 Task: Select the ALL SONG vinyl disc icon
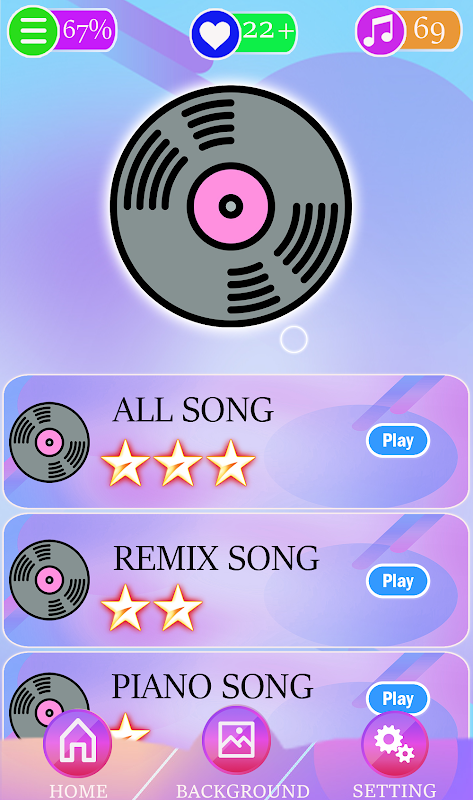click(x=49, y=442)
